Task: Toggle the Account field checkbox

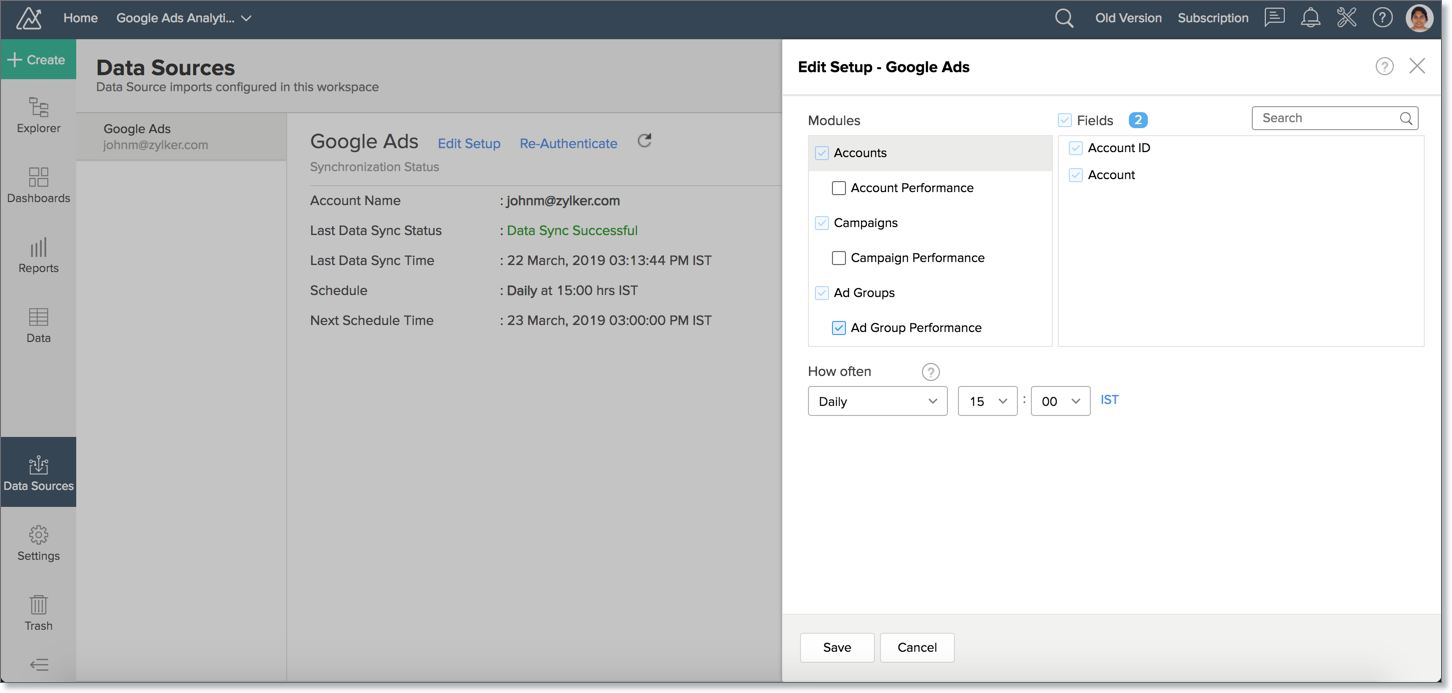Action: point(1076,175)
